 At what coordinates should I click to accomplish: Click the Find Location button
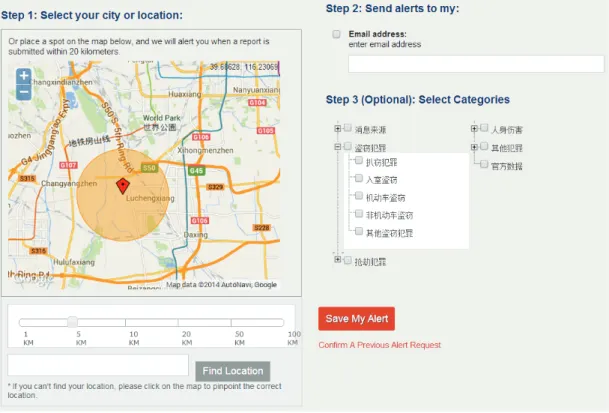coord(233,371)
